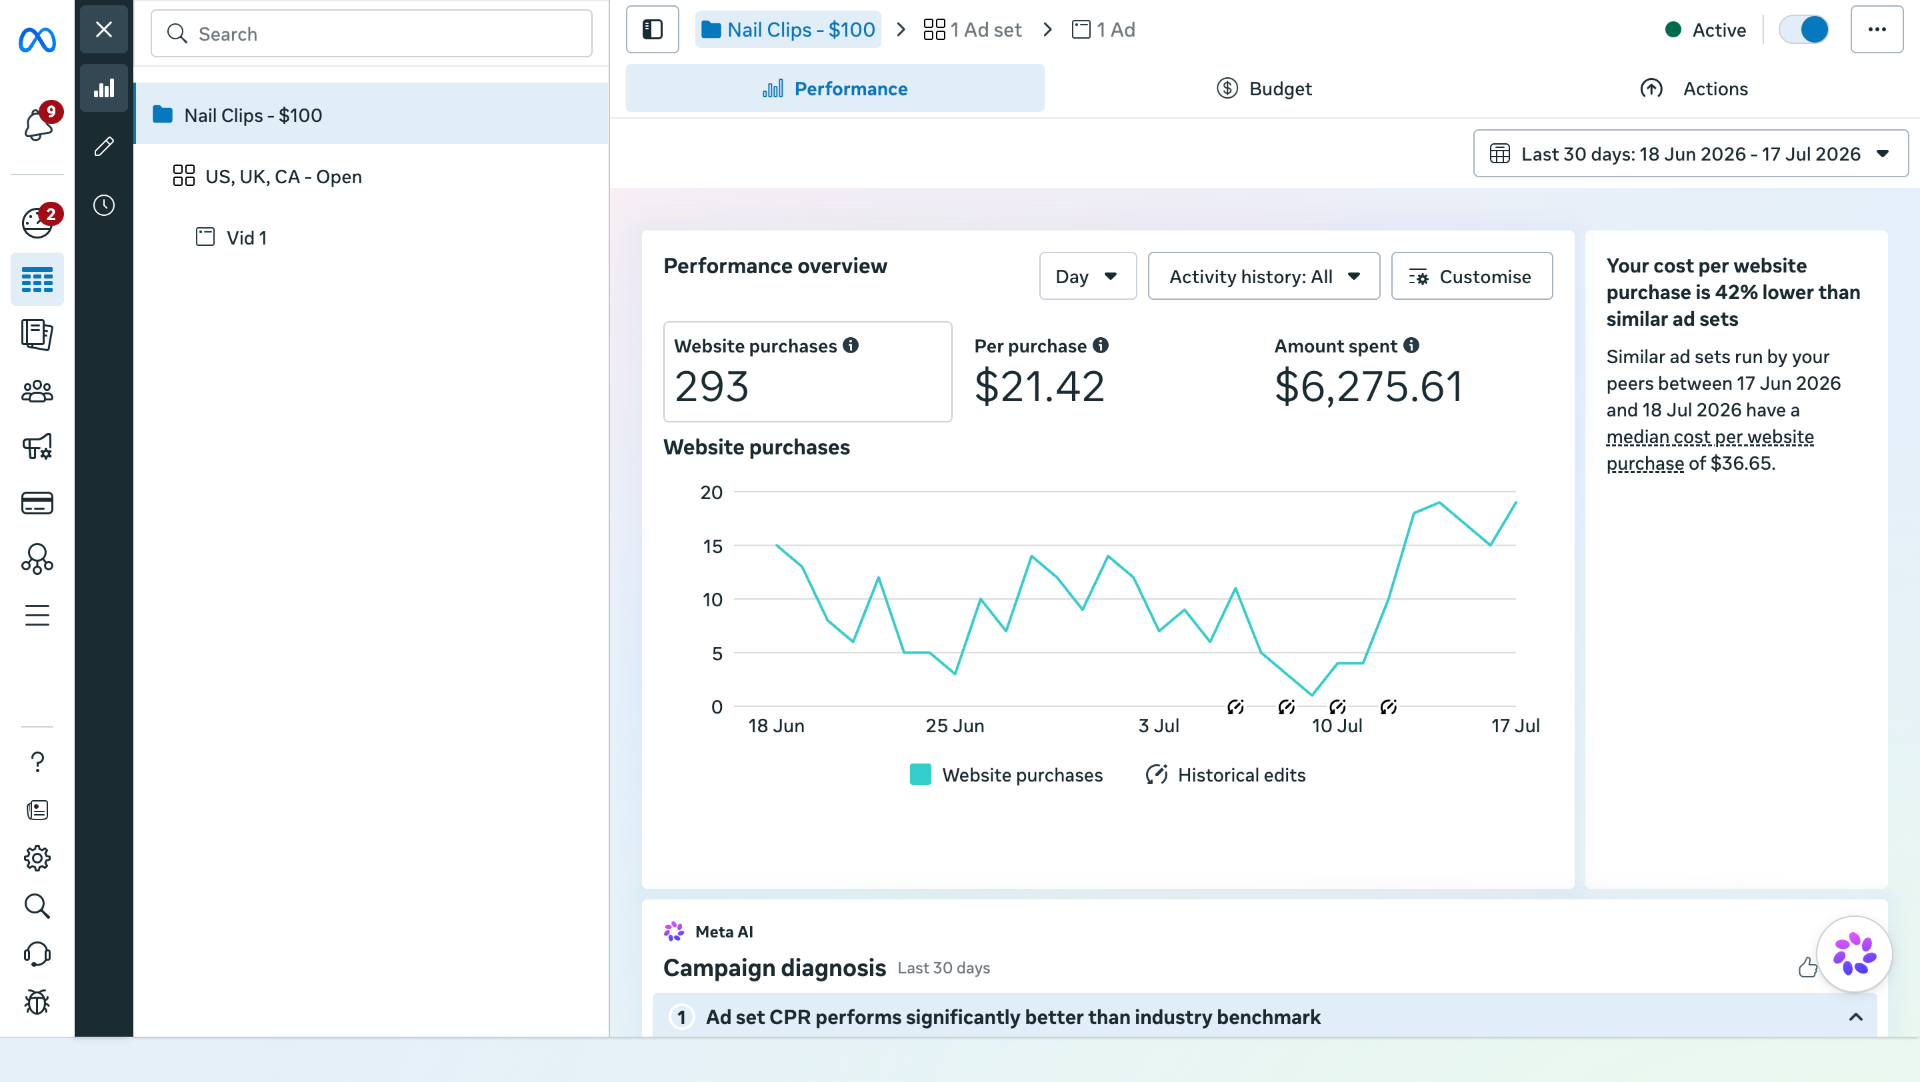1920x1082 pixels.
Task: Open notifications bell with 9 alerts
Action: pos(38,125)
